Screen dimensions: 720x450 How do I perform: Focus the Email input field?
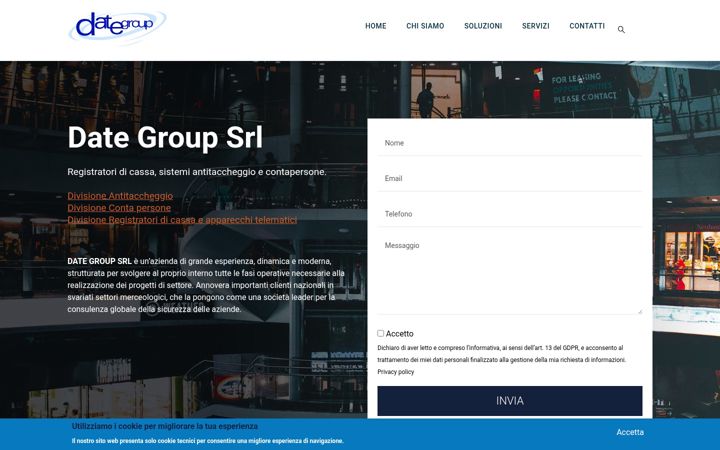click(x=510, y=179)
